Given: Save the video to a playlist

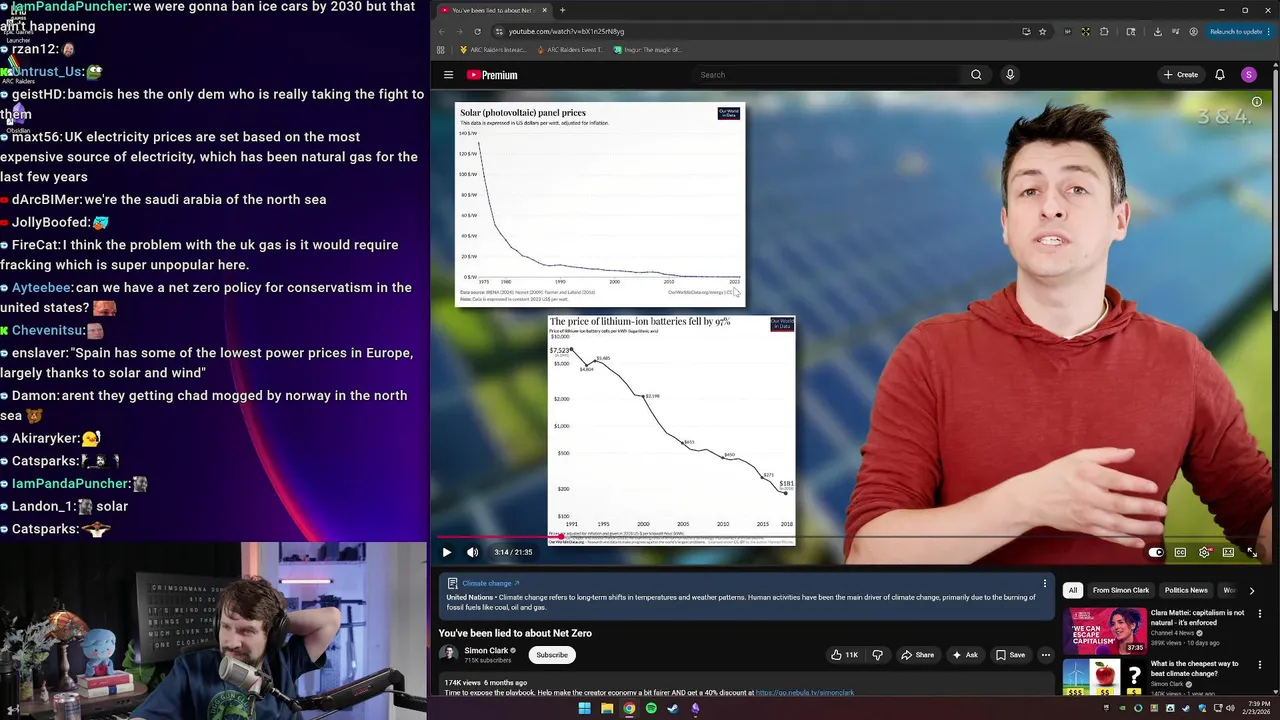Looking at the screenshot, I should pos(1010,655).
